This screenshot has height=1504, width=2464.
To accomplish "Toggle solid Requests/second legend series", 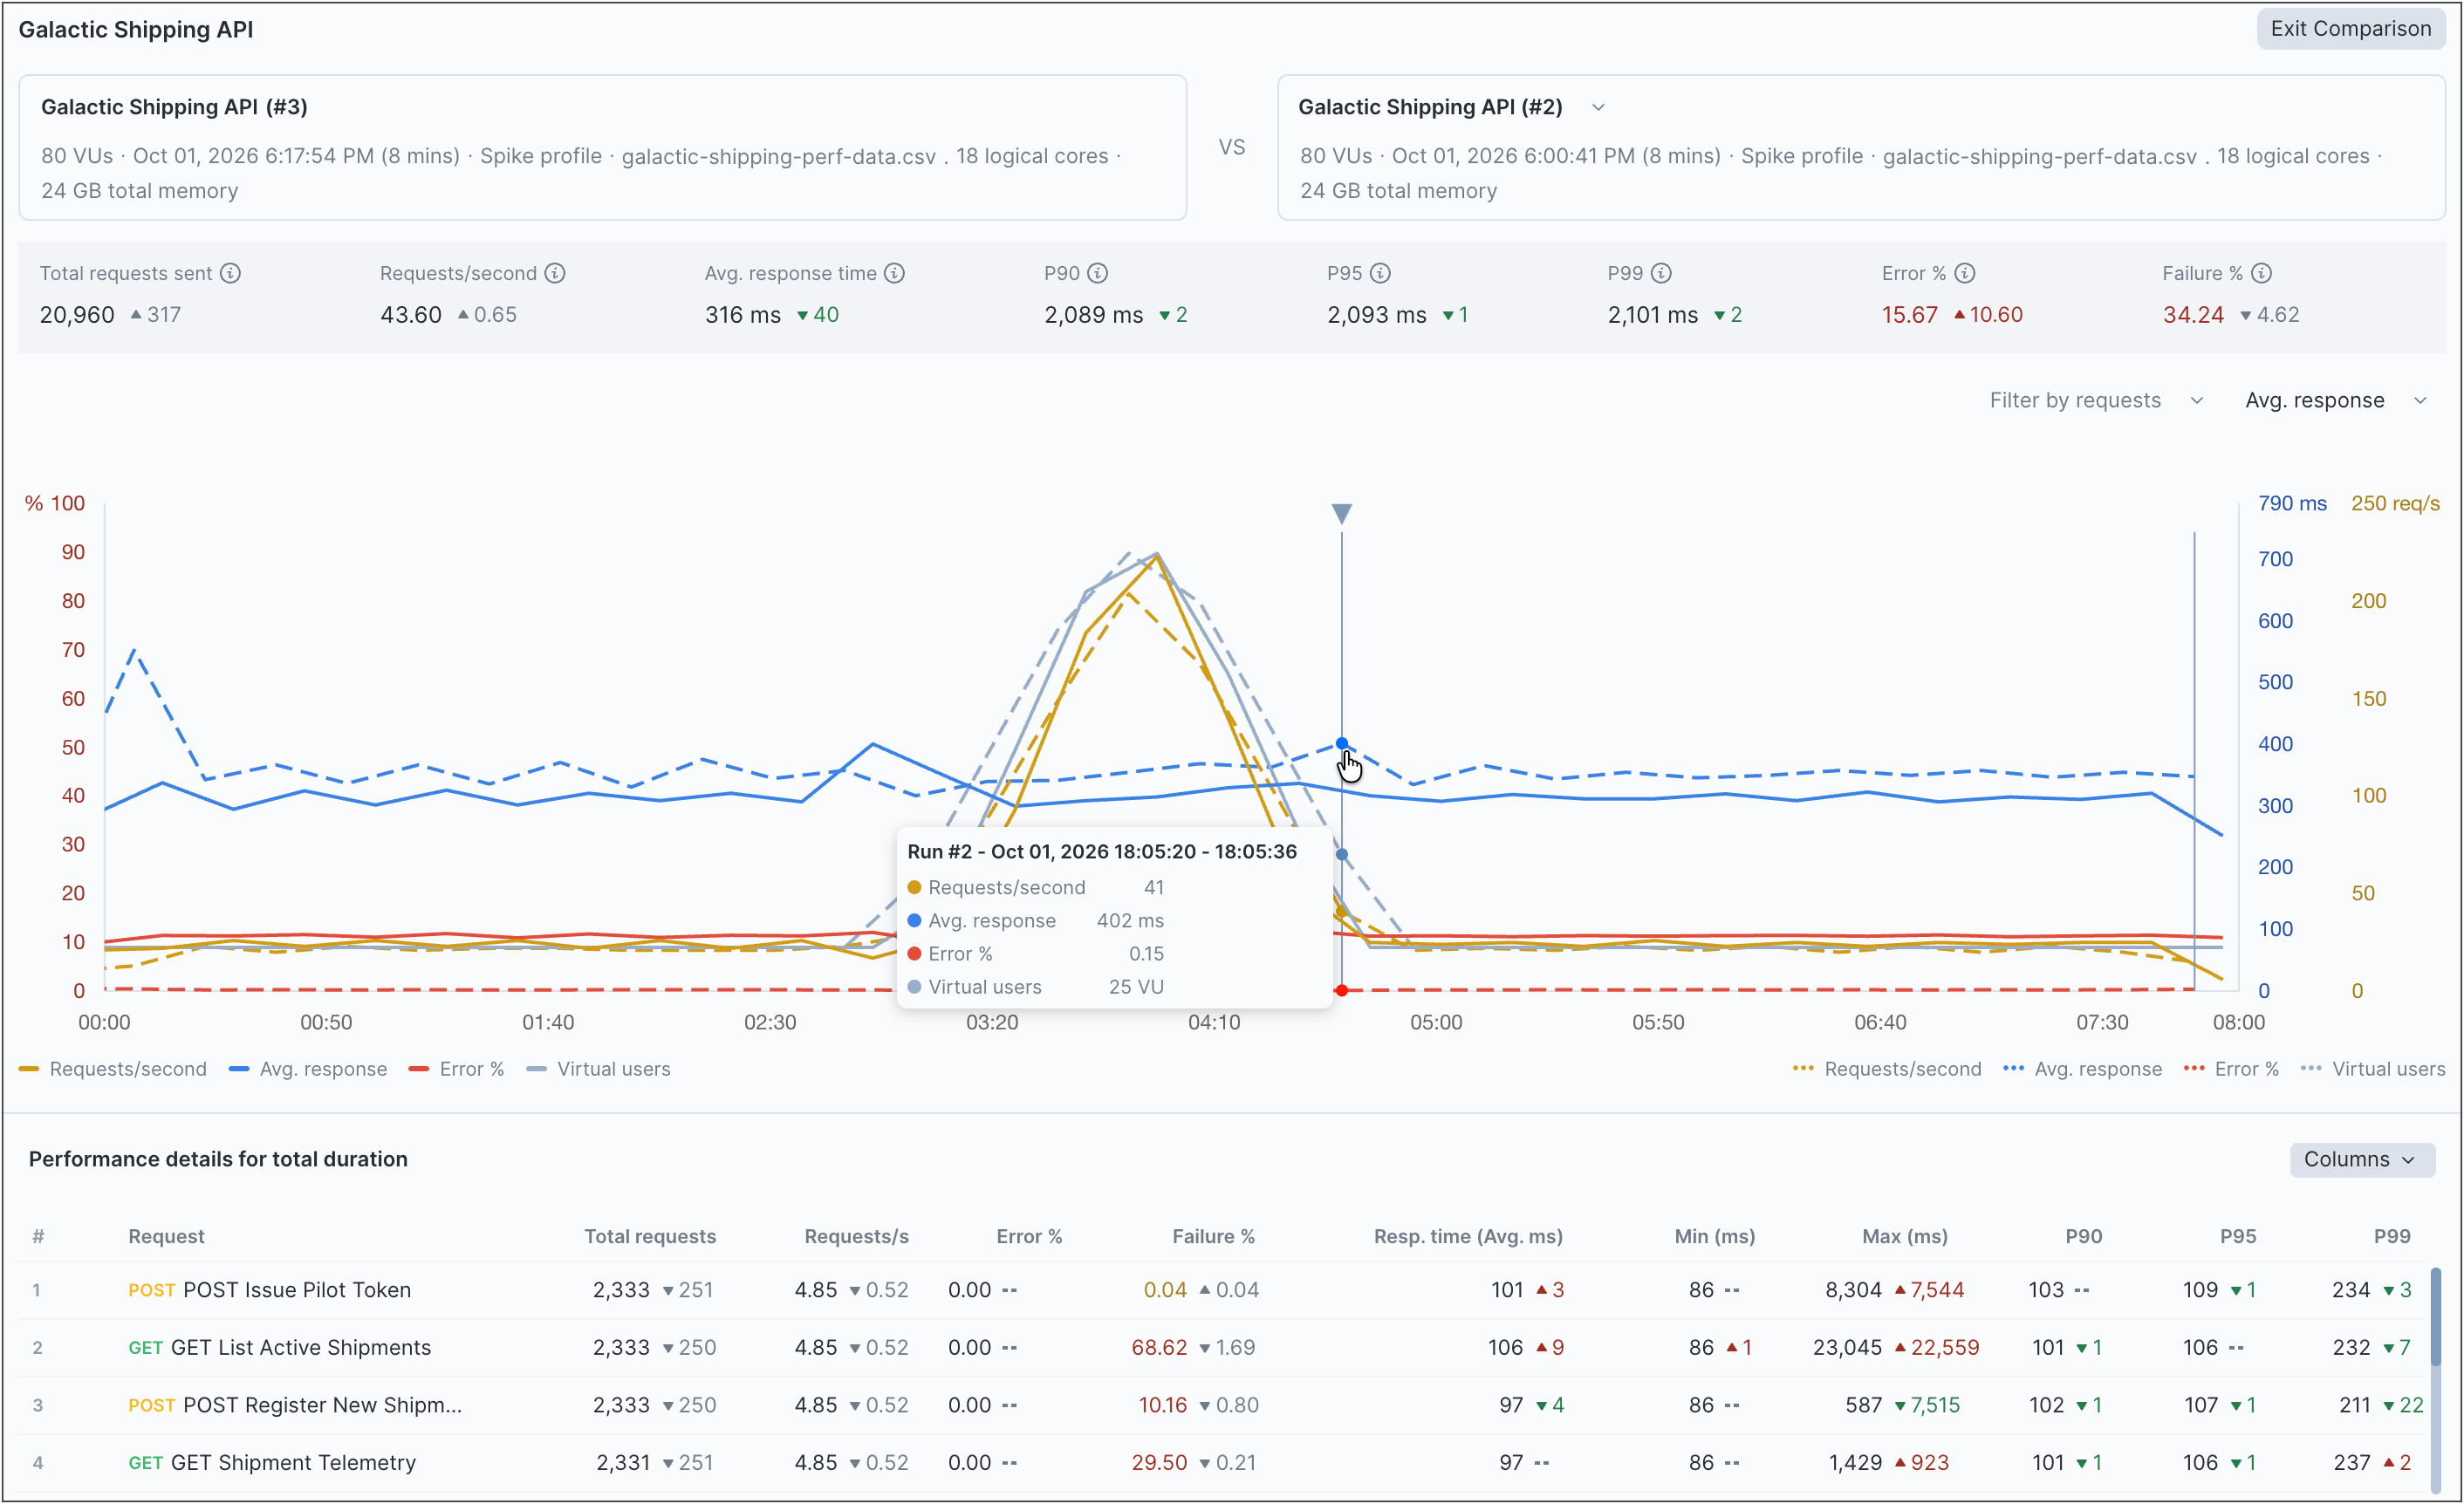I will 113,1069.
